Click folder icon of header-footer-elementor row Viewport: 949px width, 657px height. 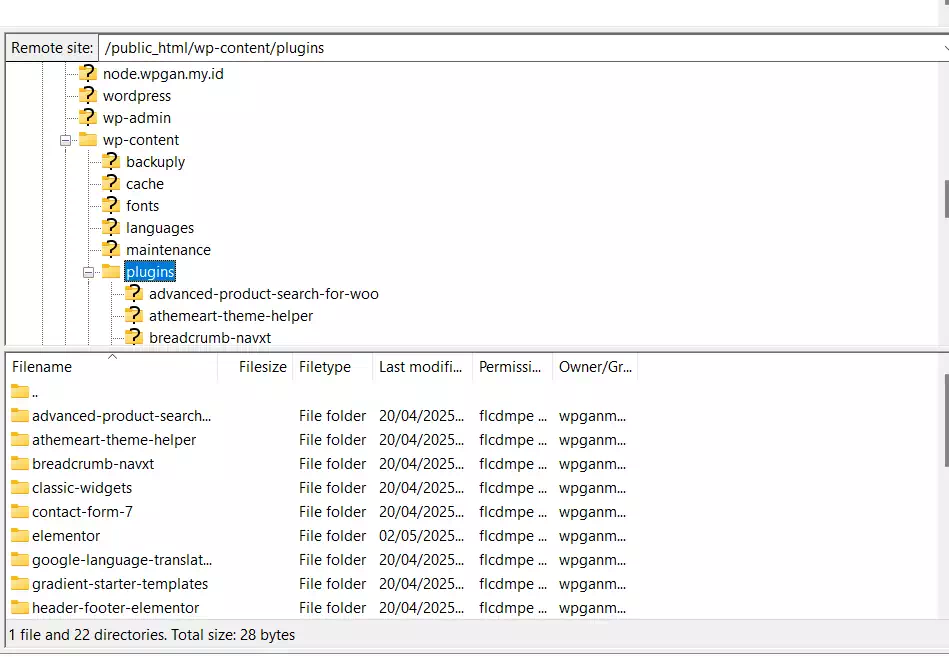tap(20, 608)
